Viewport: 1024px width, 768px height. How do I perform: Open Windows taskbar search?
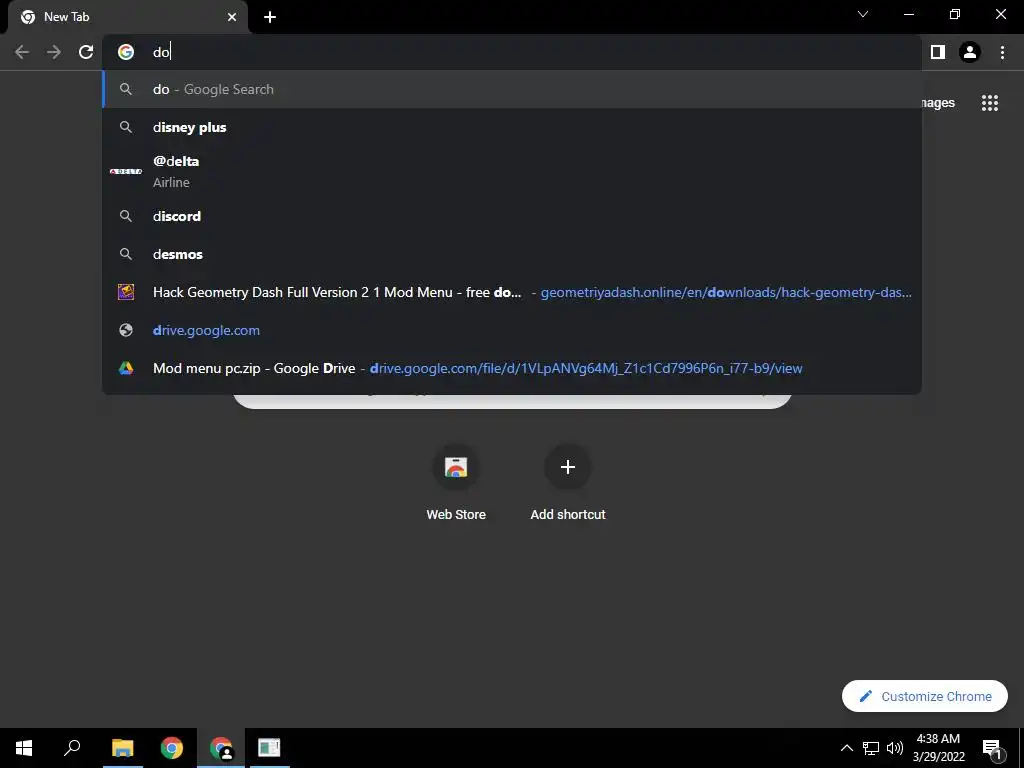72,748
